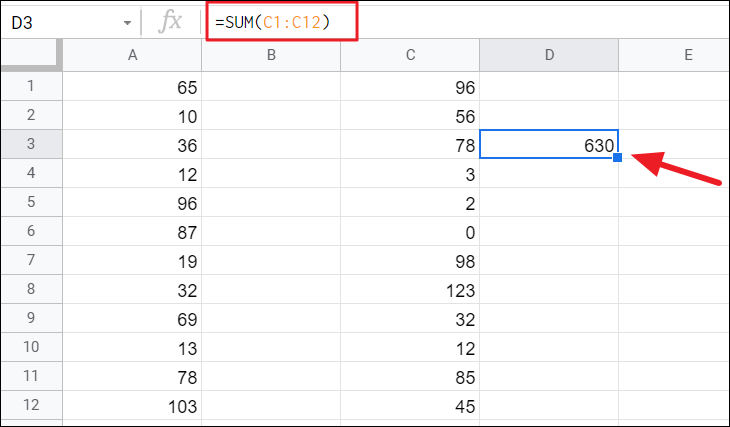Click the blue fill handle on cell D3
The height and width of the screenshot is (427, 730).
[x=619, y=158]
